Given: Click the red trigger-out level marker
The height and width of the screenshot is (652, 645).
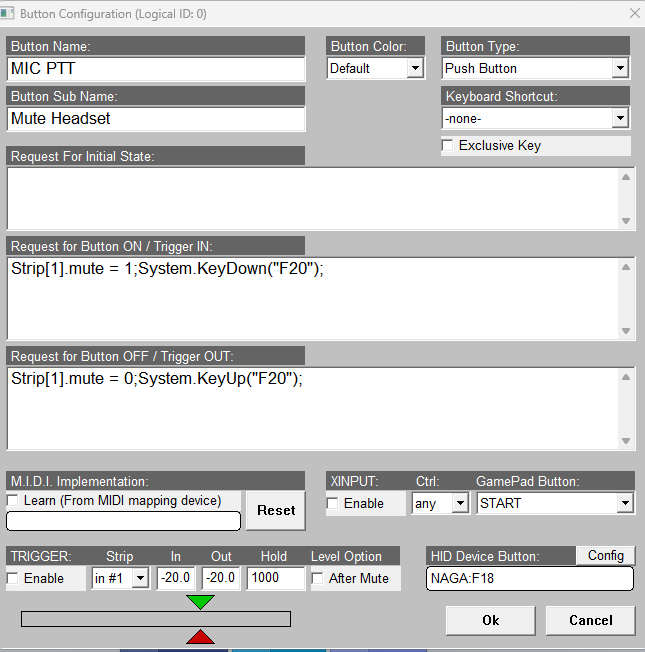Looking at the screenshot, I should tap(201, 637).
